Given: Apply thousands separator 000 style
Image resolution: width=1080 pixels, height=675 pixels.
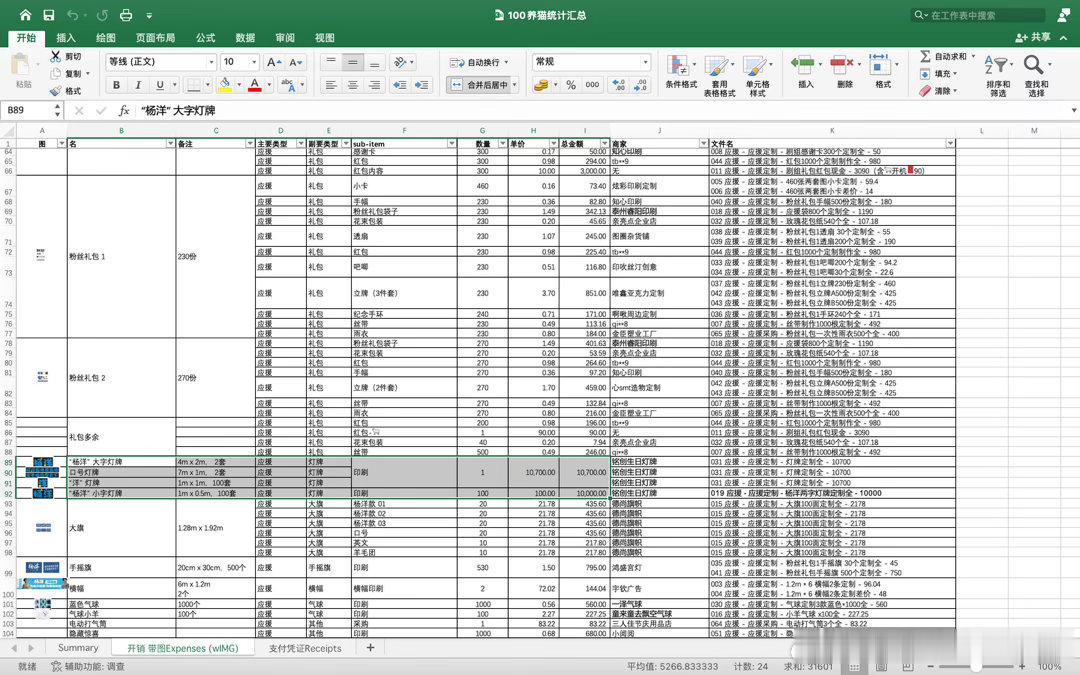Looking at the screenshot, I should 592,85.
